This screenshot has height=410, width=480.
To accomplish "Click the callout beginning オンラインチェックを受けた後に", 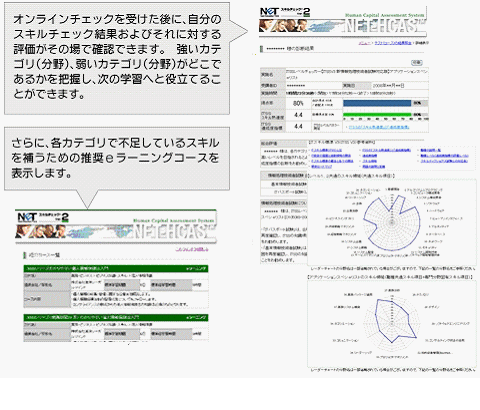I will 117,58.
